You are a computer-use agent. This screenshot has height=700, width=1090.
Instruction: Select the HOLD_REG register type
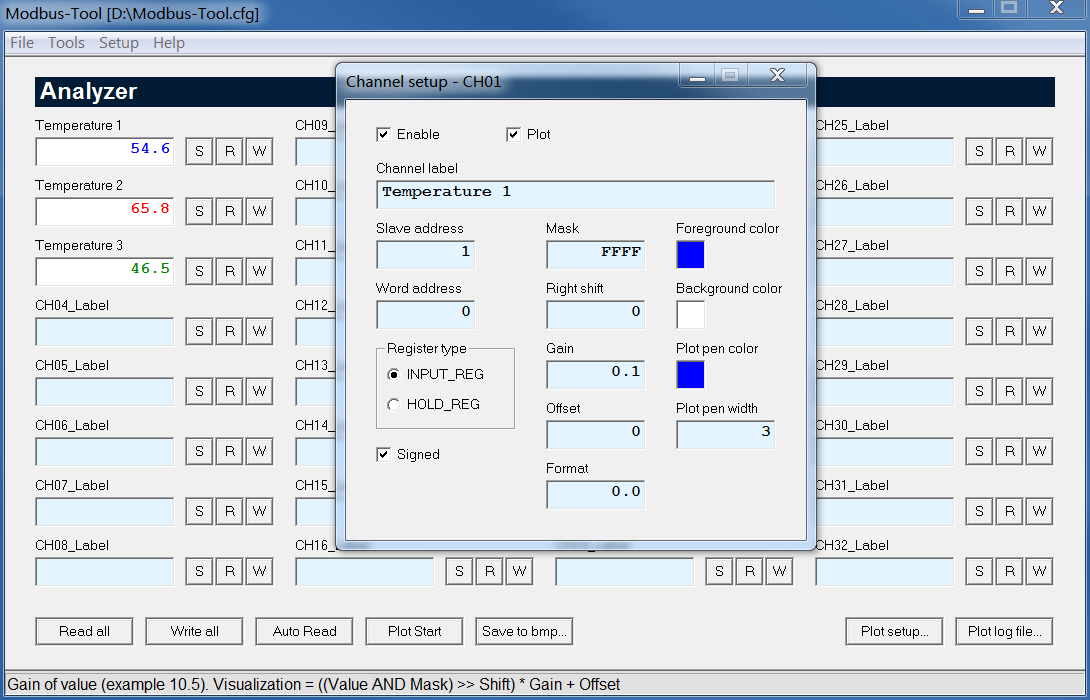[x=395, y=404]
